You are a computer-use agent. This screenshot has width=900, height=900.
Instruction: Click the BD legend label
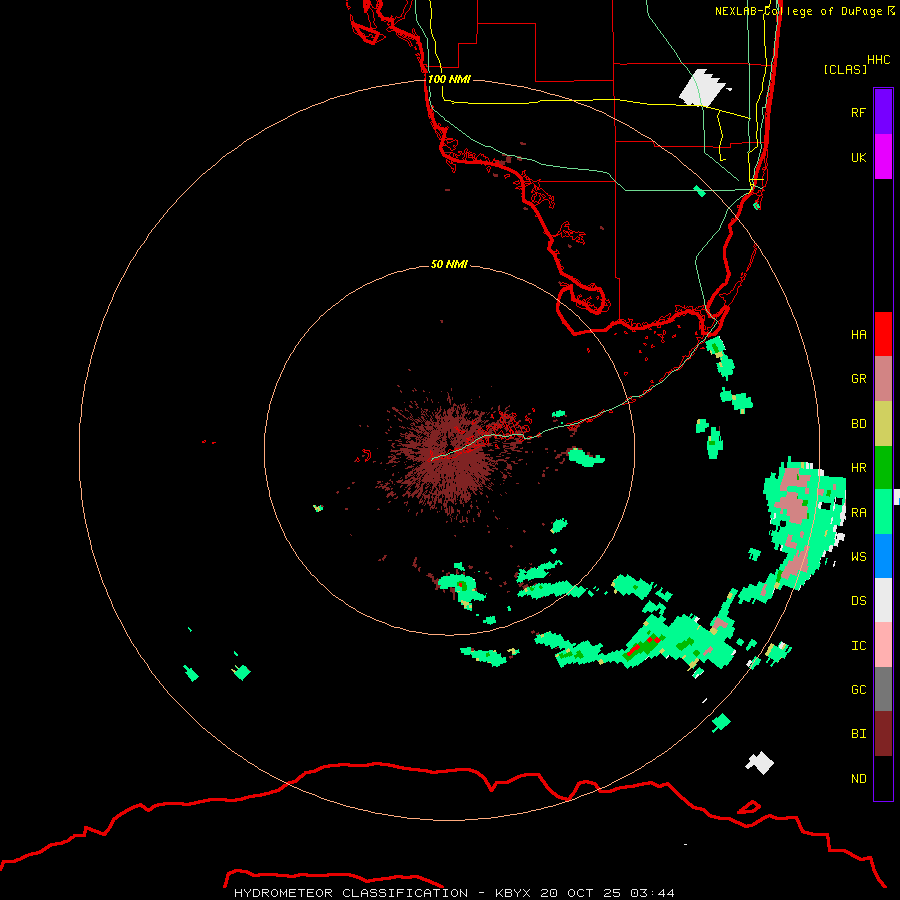tap(858, 424)
